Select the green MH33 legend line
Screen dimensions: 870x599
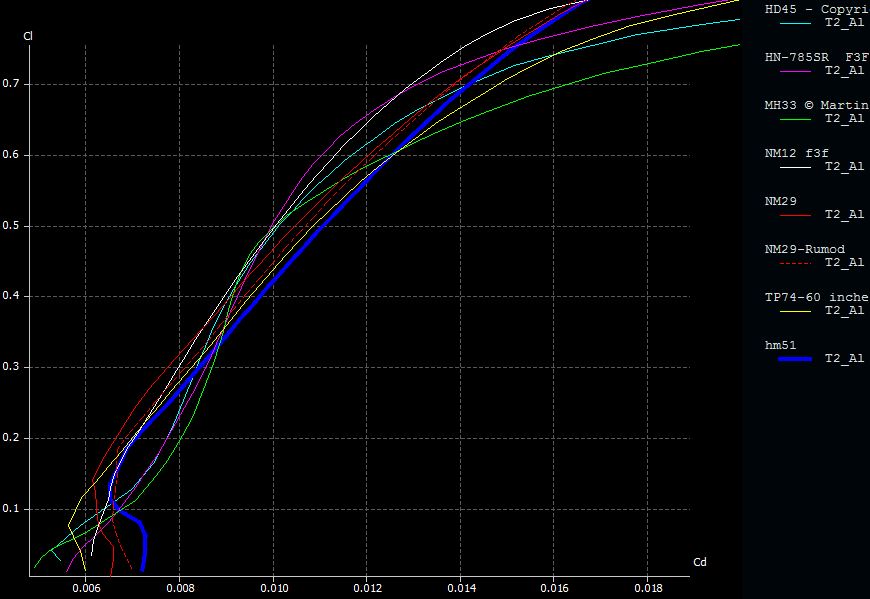[x=794, y=119]
